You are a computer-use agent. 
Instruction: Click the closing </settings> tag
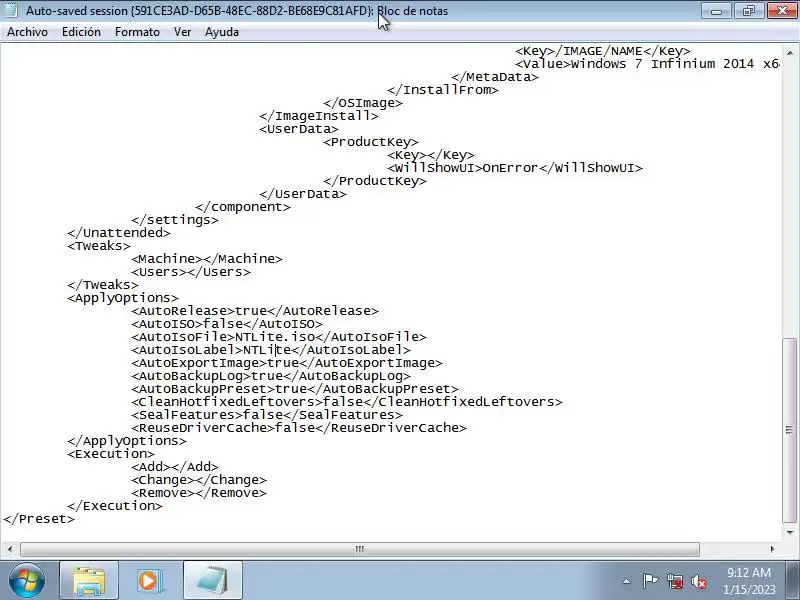[174, 220]
